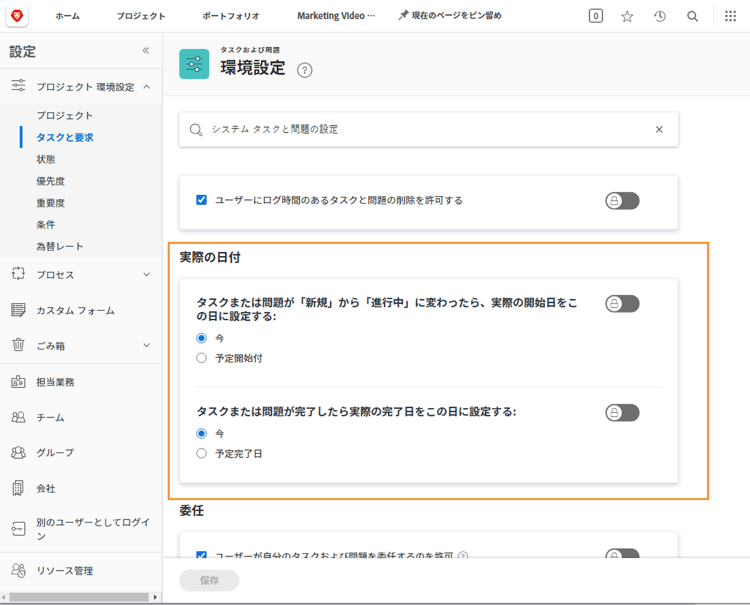Click the 会社 building icon

(x=18, y=488)
